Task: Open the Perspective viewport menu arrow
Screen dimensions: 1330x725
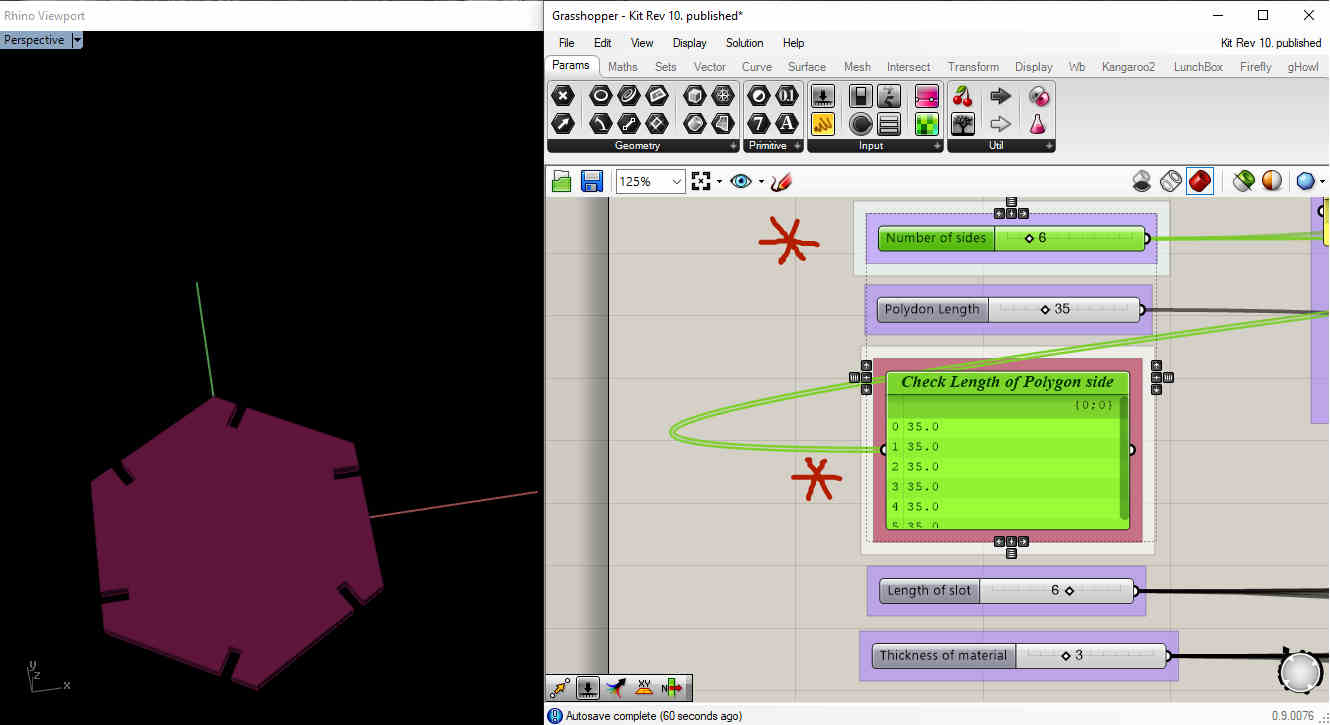Action: click(77, 40)
